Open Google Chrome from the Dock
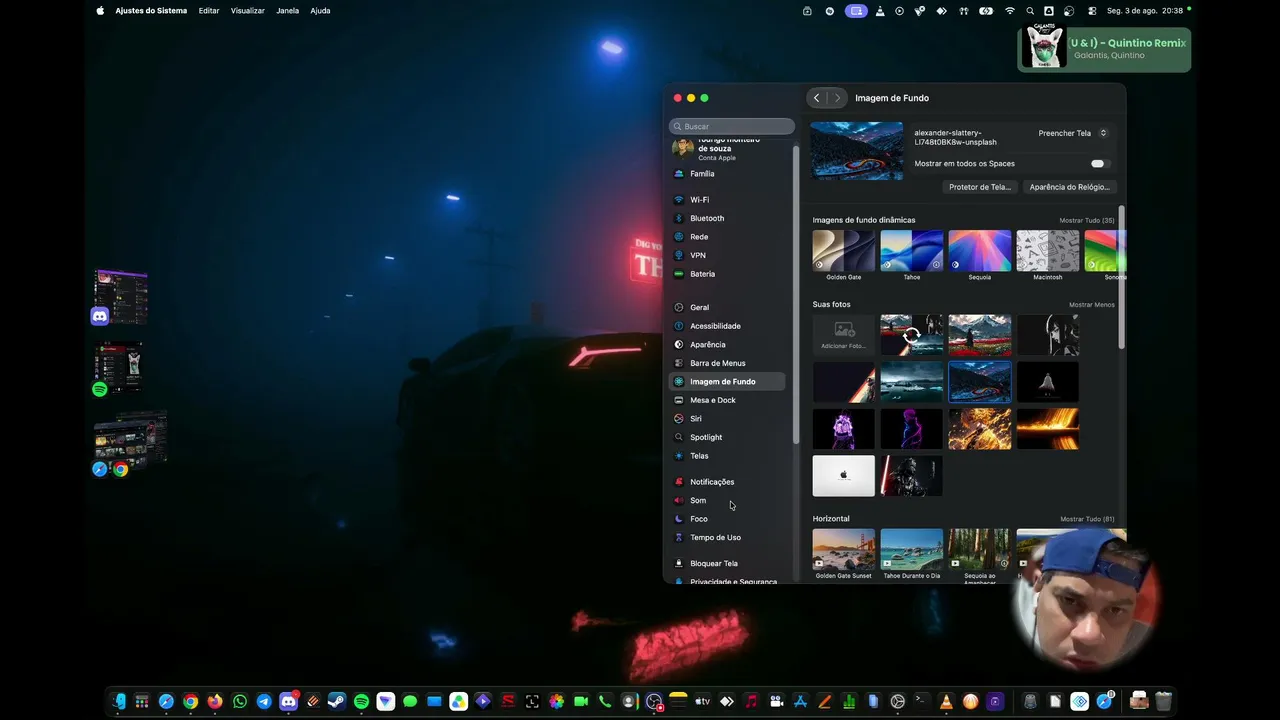The image size is (1280, 720). [190, 702]
